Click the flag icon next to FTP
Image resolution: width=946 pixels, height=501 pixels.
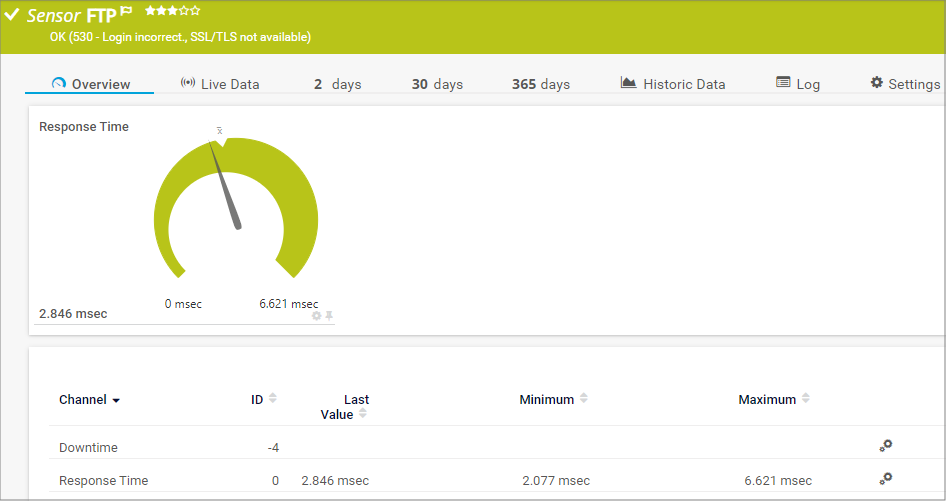126,12
